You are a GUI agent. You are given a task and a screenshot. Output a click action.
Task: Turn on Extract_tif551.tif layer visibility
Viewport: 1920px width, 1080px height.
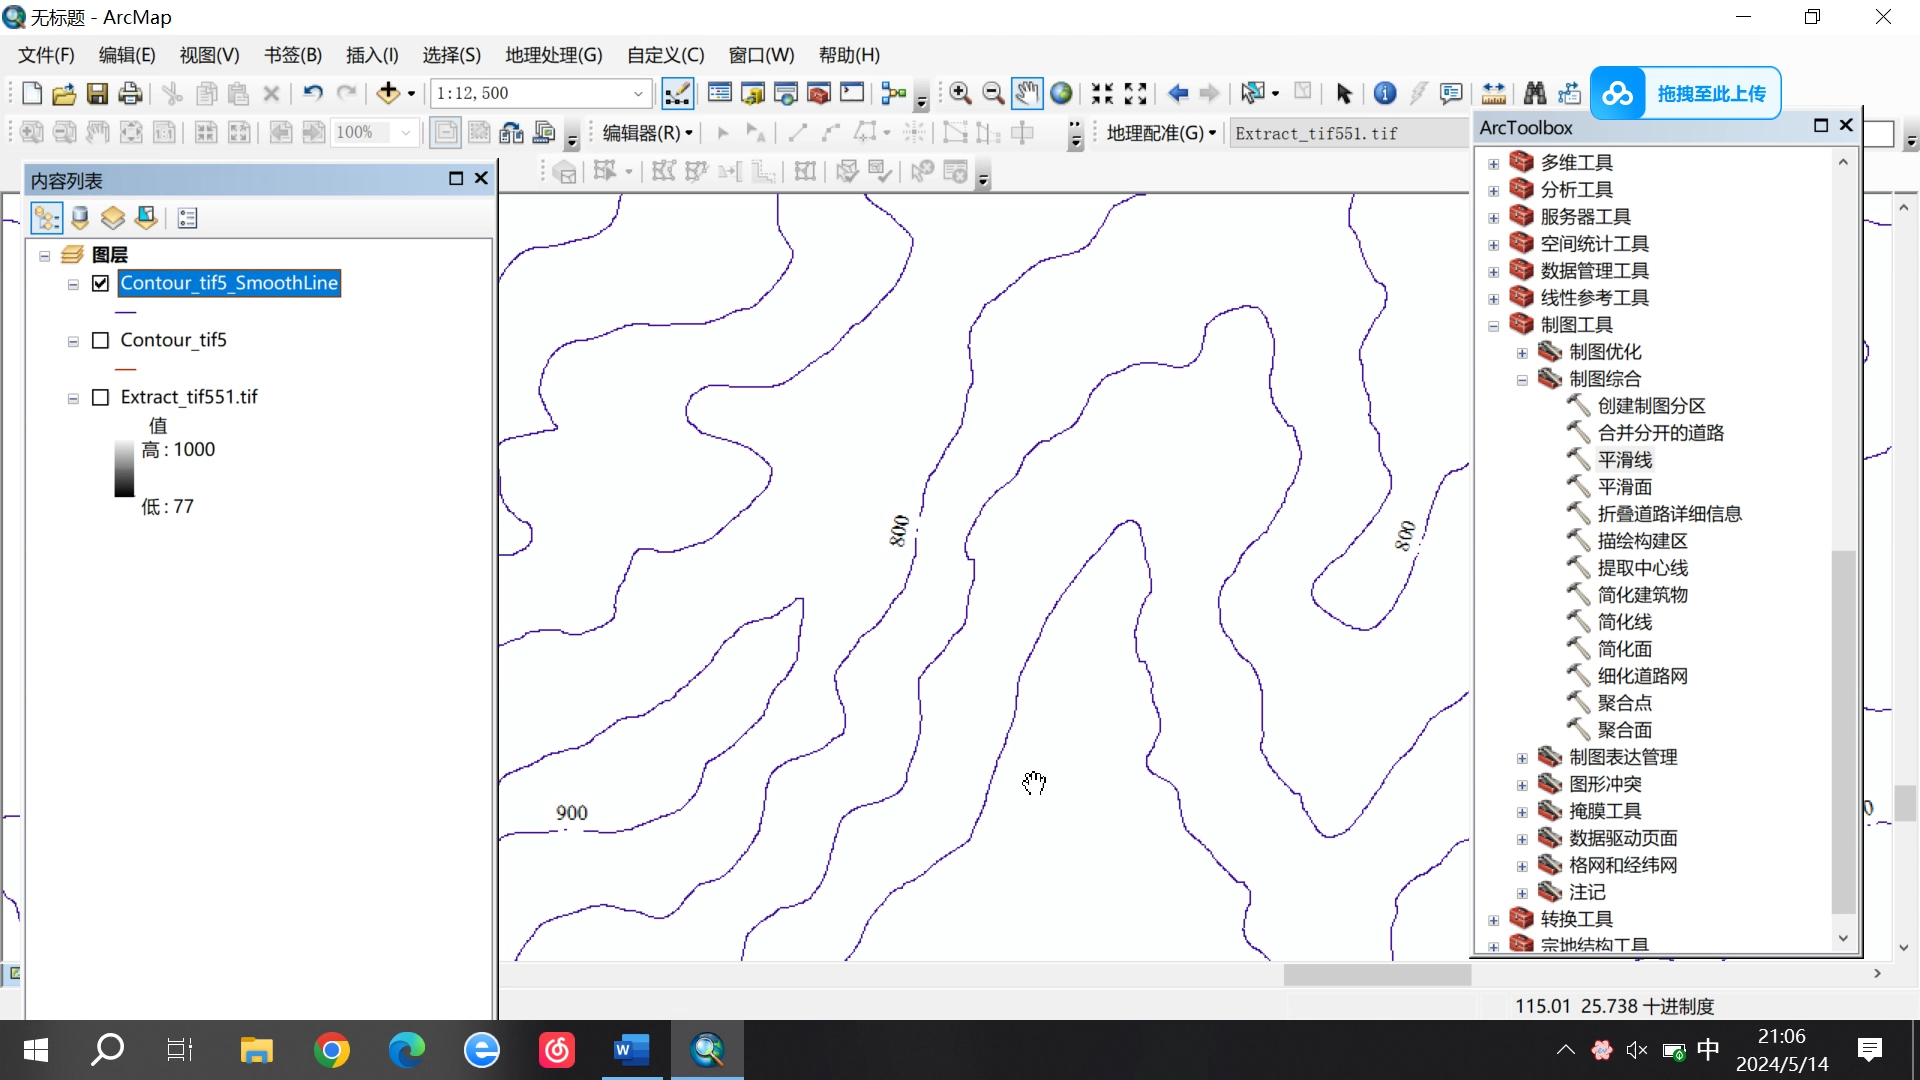pos(100,397)
